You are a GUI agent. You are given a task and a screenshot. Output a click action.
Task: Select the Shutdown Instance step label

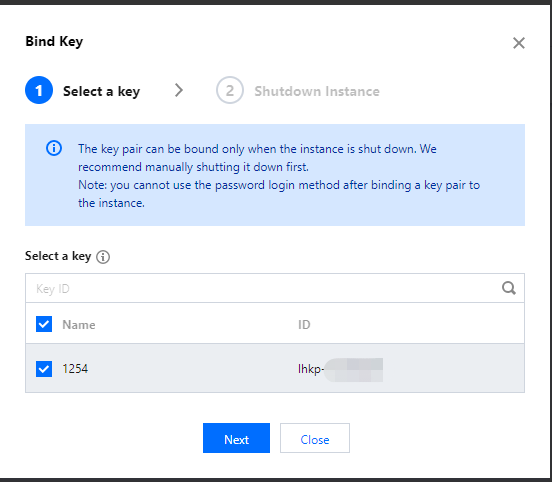tap(317, 91)
